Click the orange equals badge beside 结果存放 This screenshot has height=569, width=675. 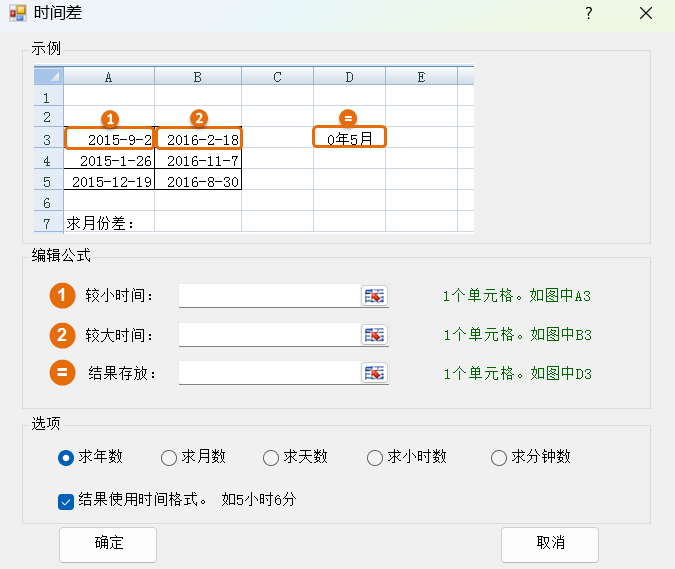click(63, 373)
